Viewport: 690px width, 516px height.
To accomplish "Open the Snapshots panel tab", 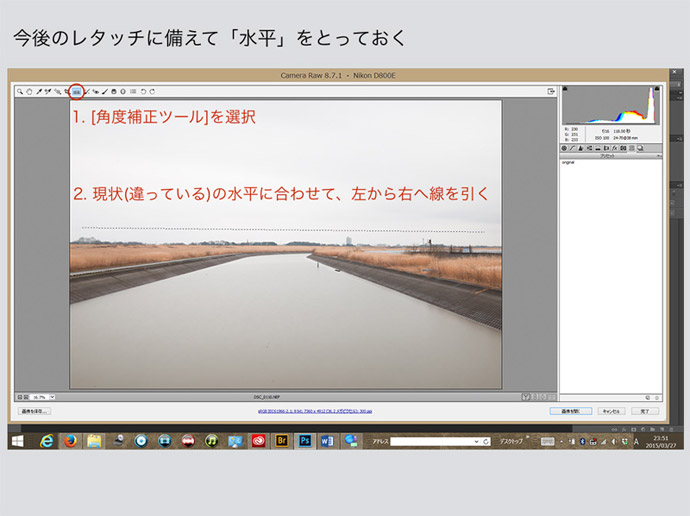I will (x=640, y=148).
